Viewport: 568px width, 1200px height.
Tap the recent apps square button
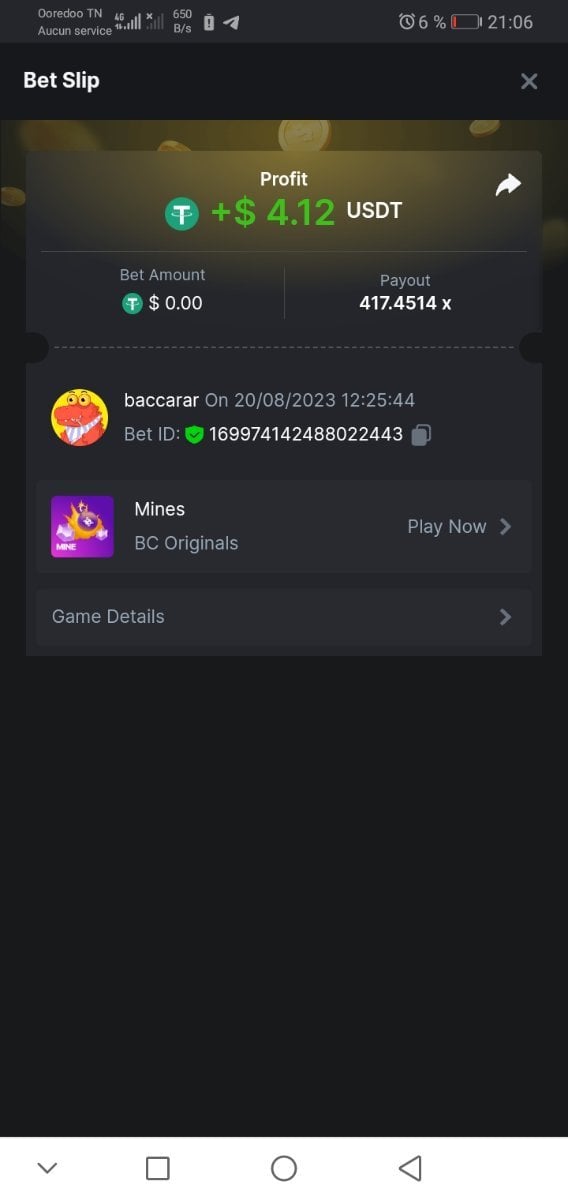(157, 1168)
